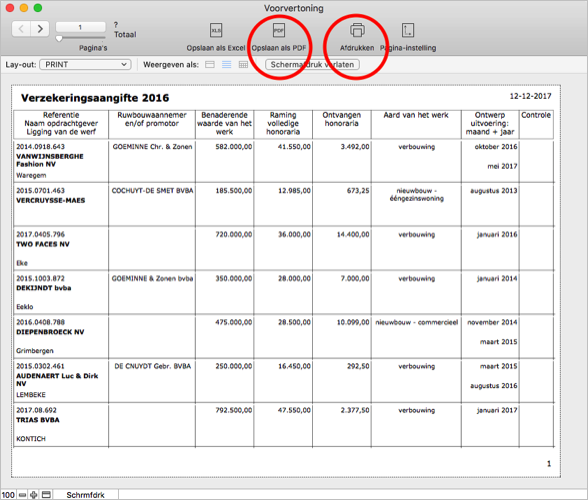Click value 185.500,00
This screenshot has height=500, width=588.
[x=234, y=191]
